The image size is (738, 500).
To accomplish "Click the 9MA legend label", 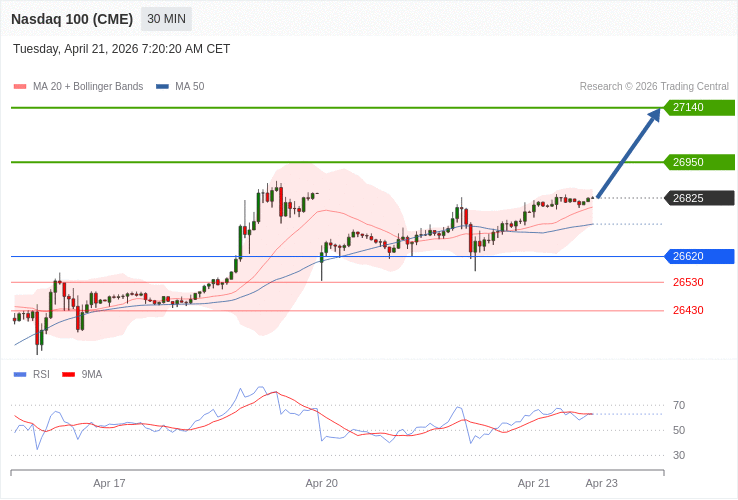I will [x=92, y=375].
